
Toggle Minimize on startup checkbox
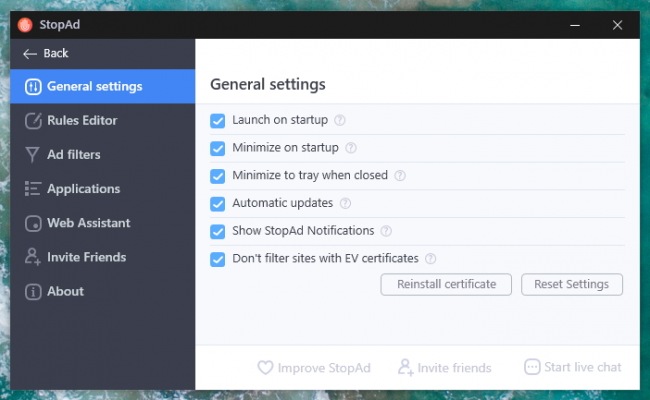[218, 148]
